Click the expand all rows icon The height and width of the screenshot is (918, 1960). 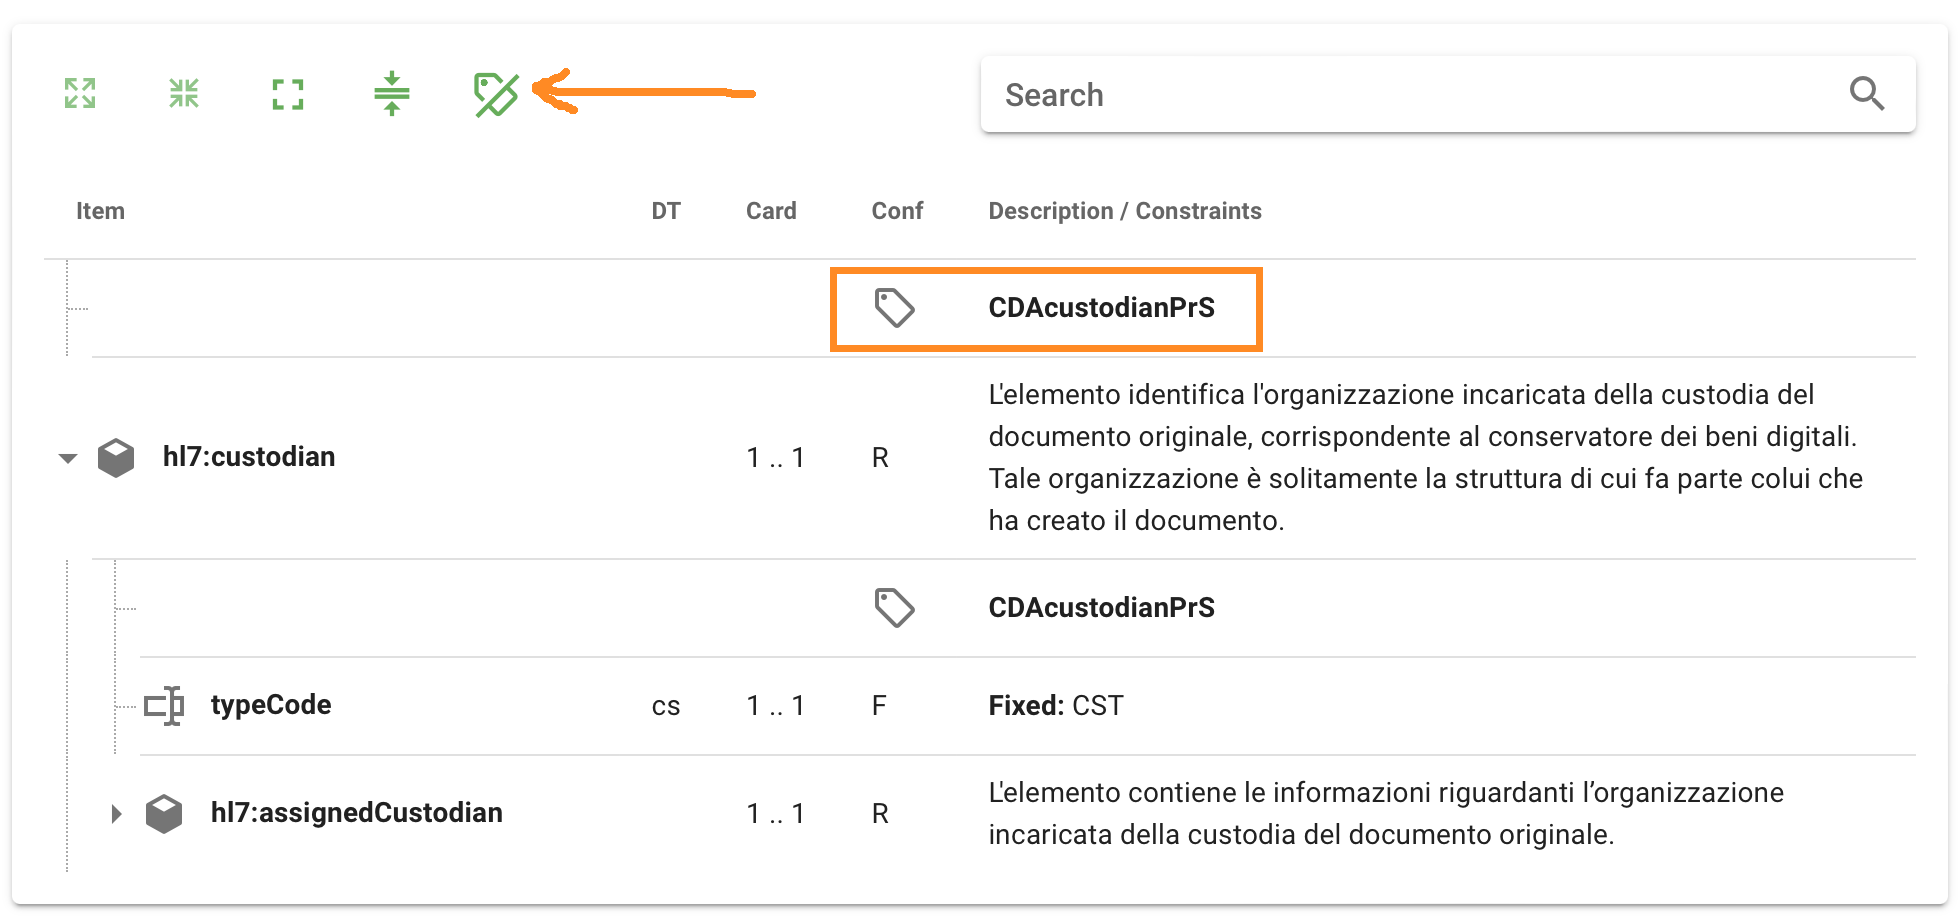[x=80, y=93]
